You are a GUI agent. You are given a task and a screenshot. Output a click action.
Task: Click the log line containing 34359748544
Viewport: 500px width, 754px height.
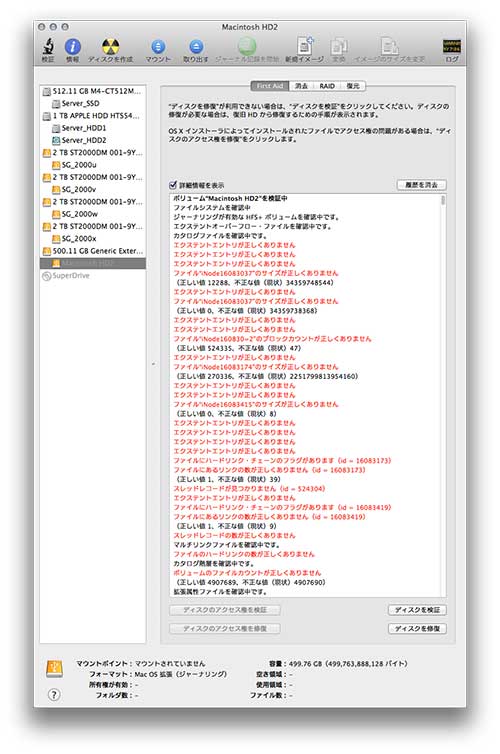click(255, 283)
